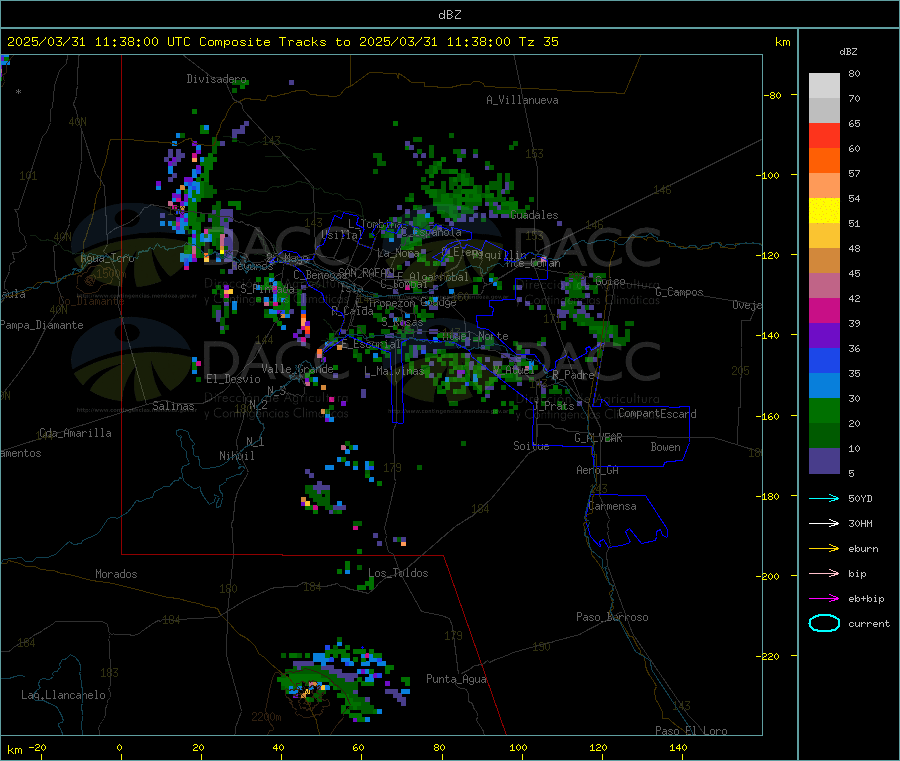The width and height of the screenshot is (900, 761).
Task: Select the dark orange swatch below red
Action: pos(824,161)
